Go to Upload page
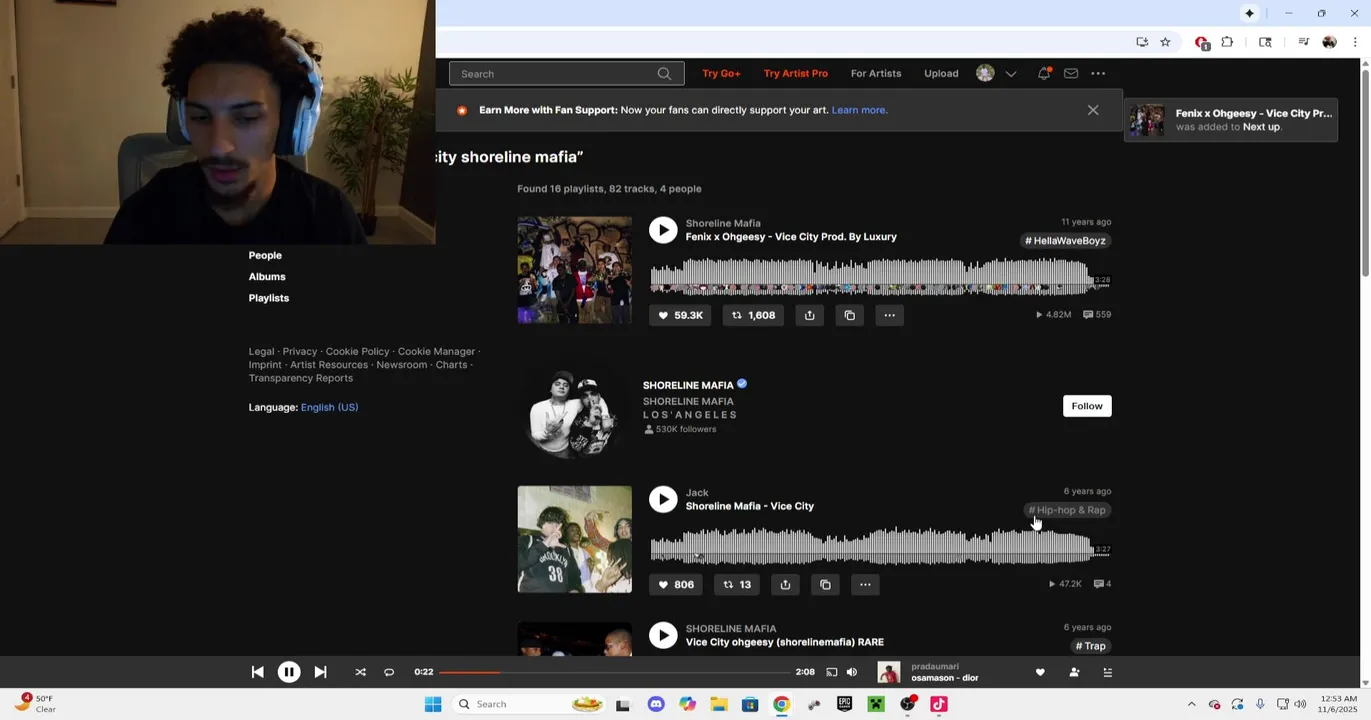 941,73
